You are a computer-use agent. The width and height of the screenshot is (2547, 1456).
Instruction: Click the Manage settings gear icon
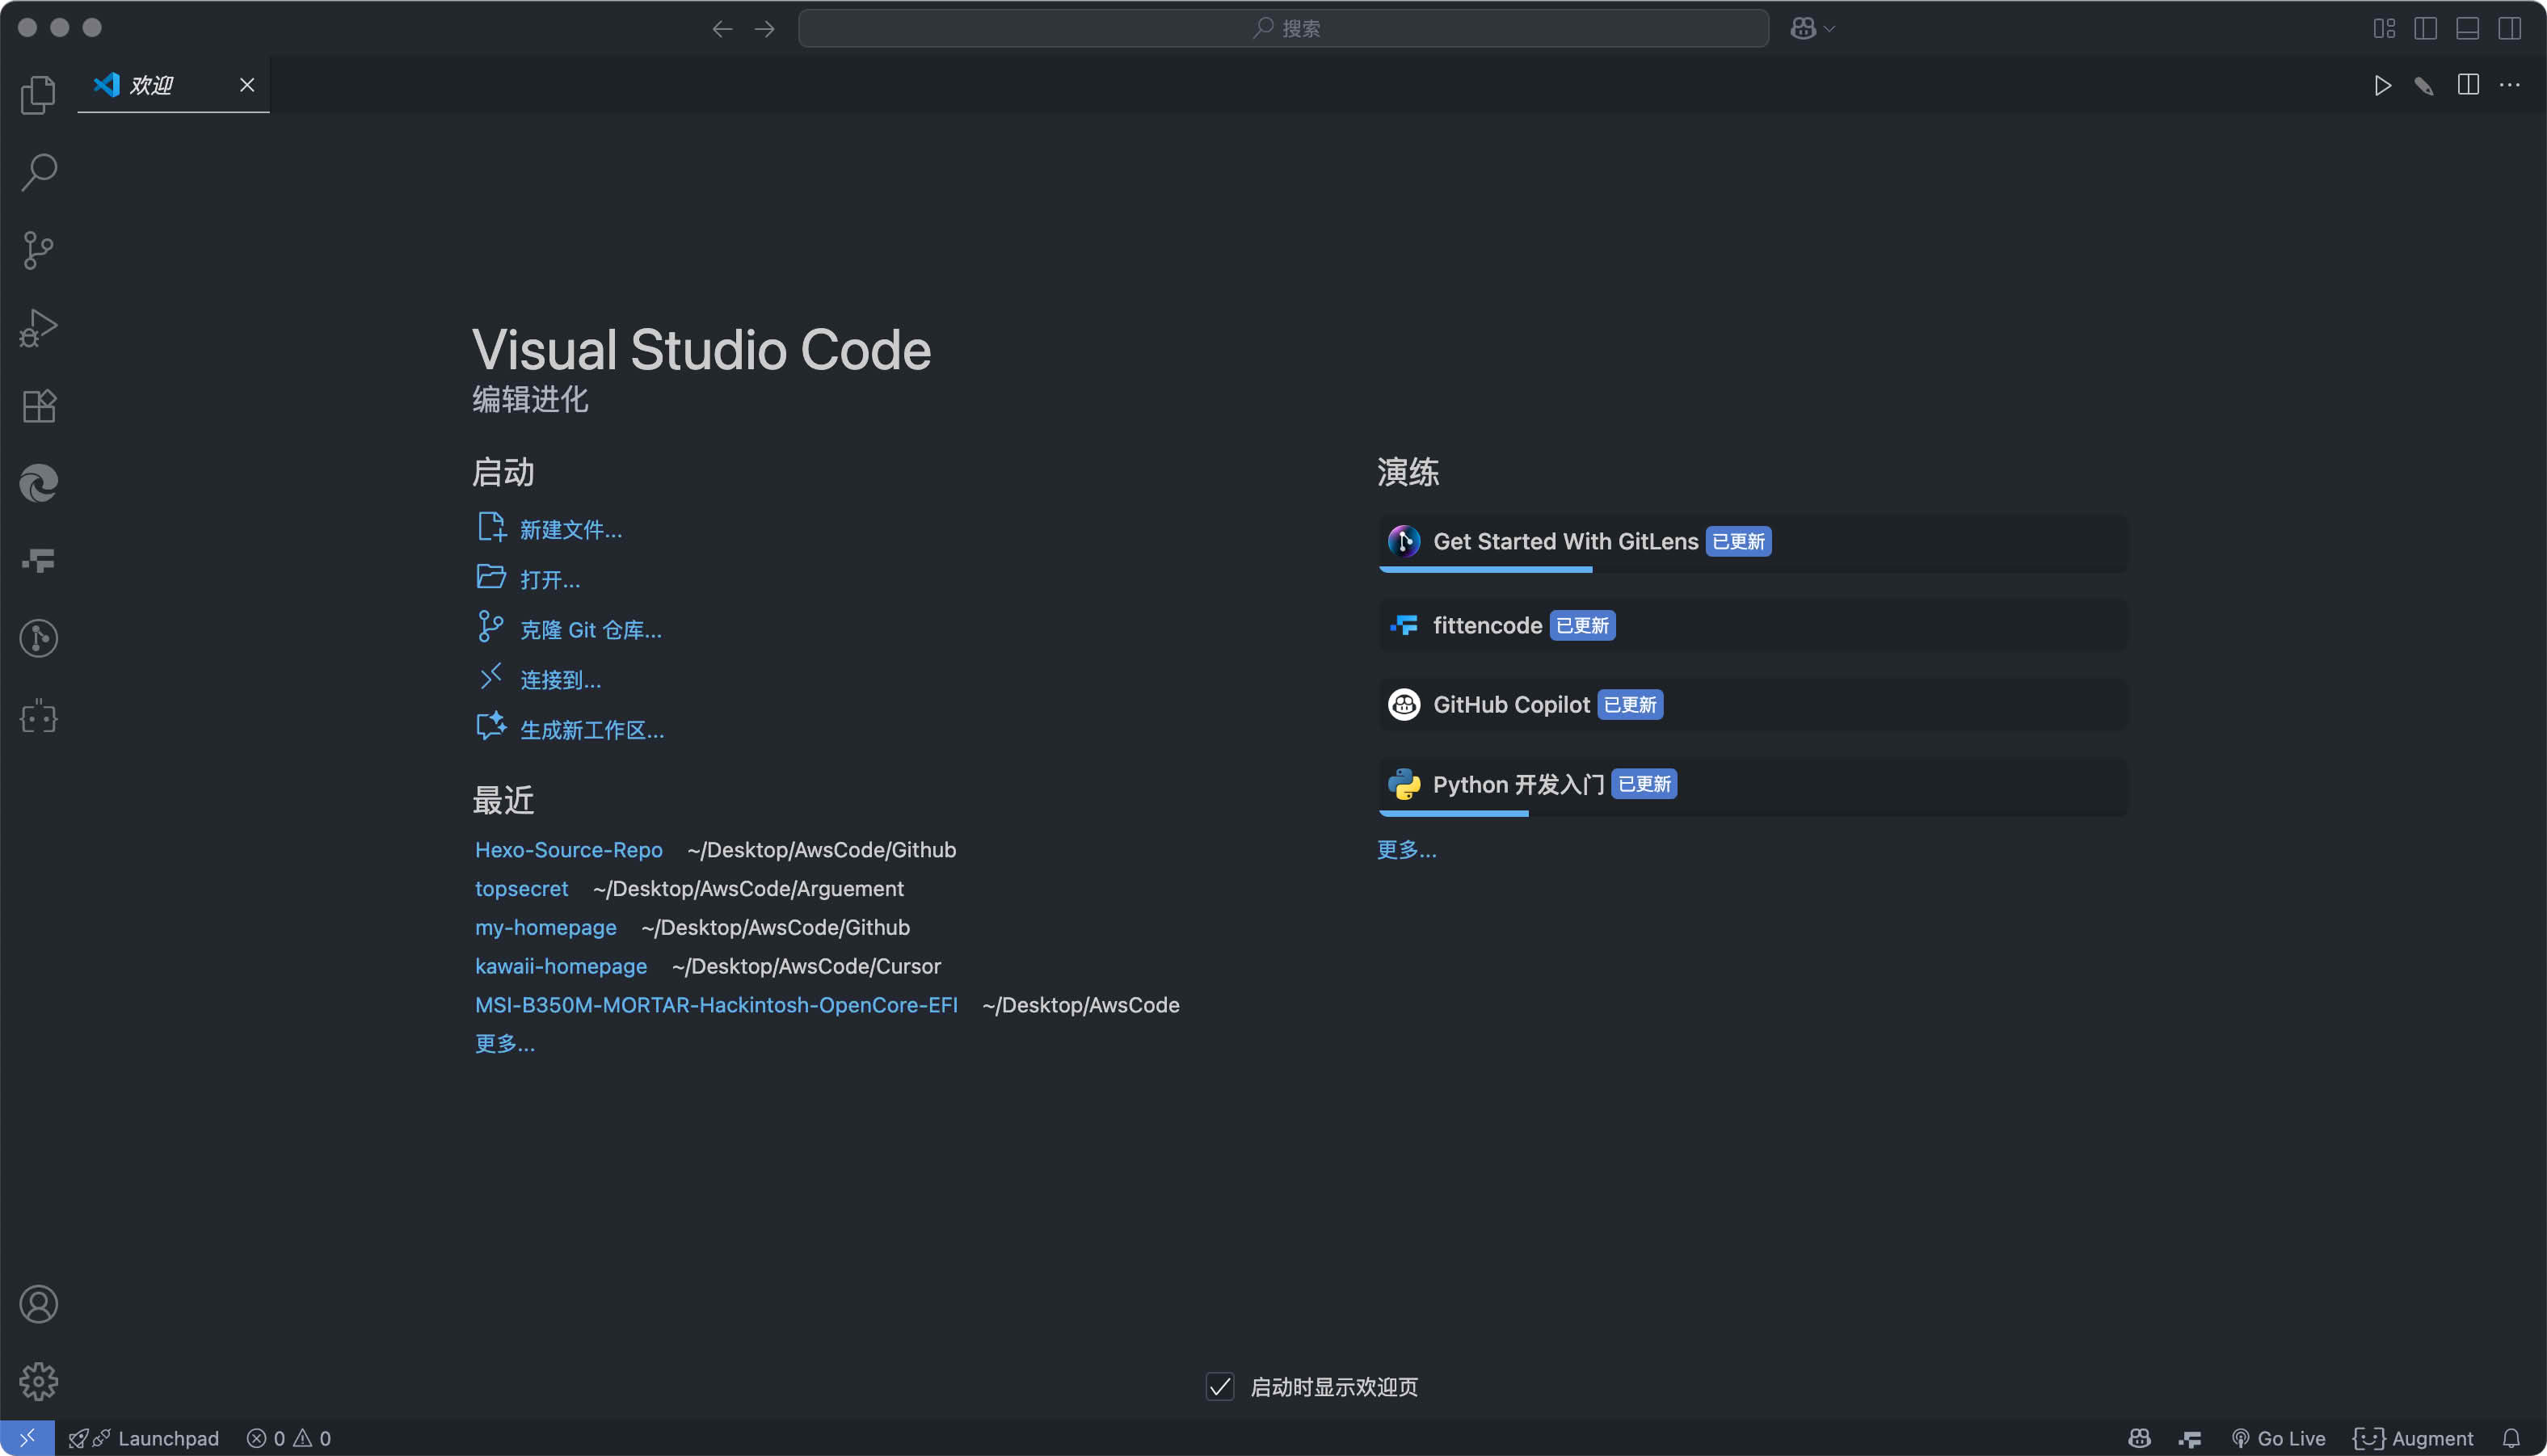tap(38, 1381)
